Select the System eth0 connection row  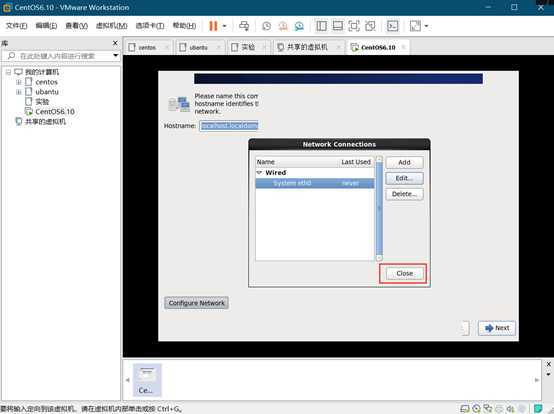(315, 183)
